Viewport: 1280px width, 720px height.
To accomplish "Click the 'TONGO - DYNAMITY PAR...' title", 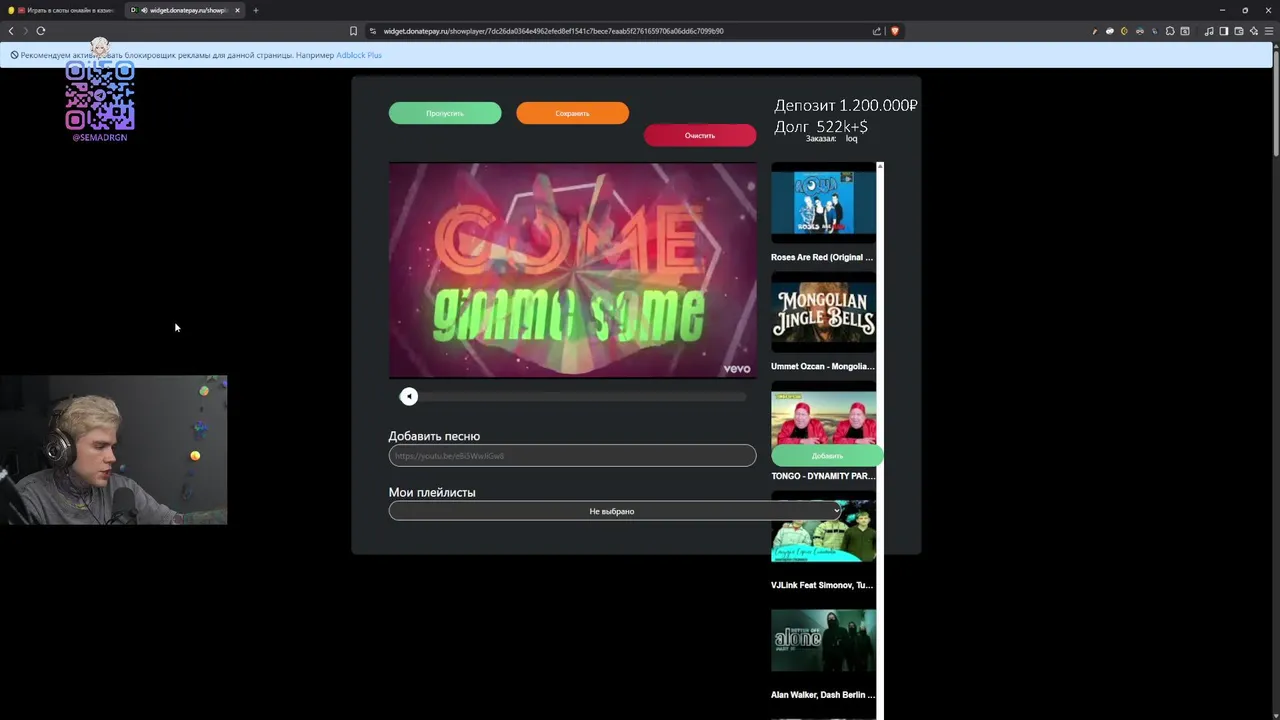I will coord(823,476).
